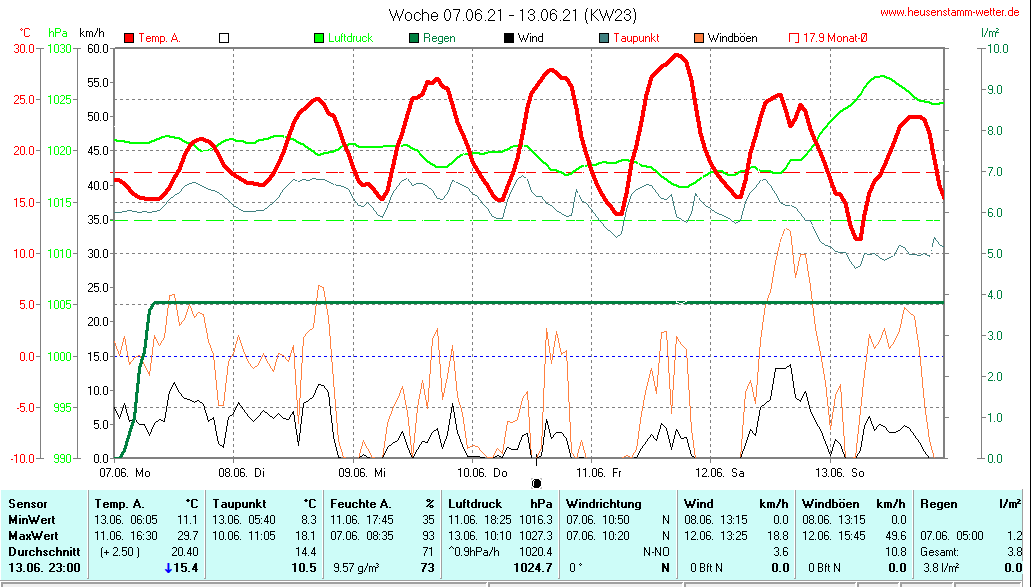Select the '13.06. So' date label
This screenshot has width=1034, height=587.
click(x=839, y=473)
